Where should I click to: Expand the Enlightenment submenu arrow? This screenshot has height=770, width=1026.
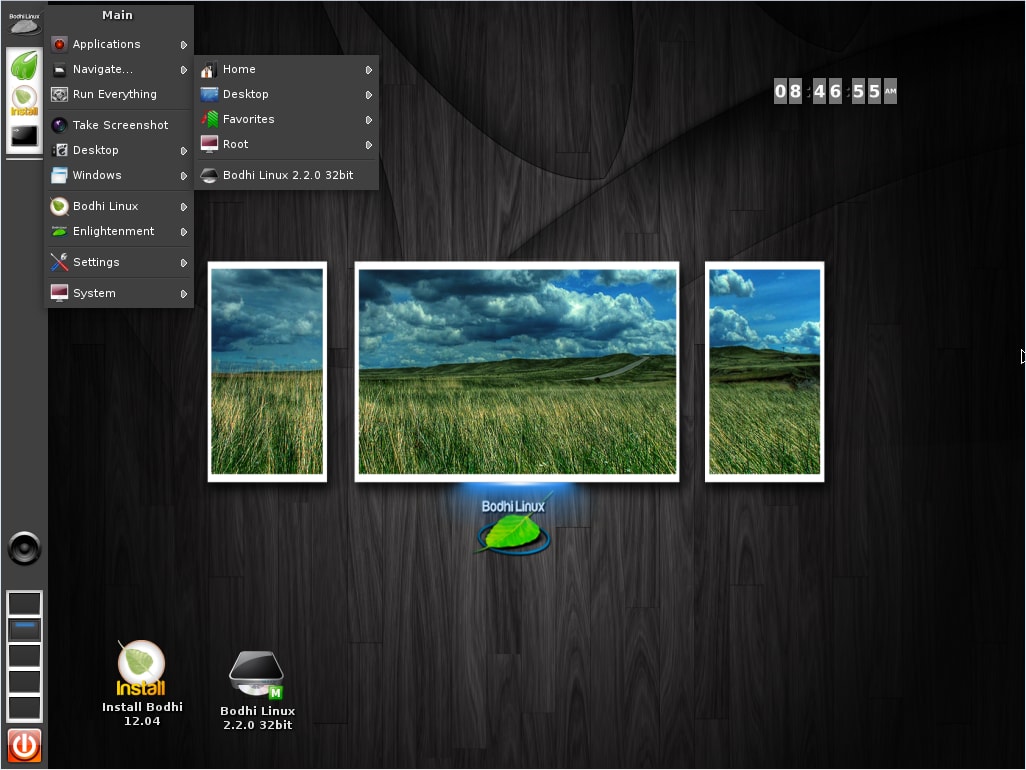click(x=184, y=232)
